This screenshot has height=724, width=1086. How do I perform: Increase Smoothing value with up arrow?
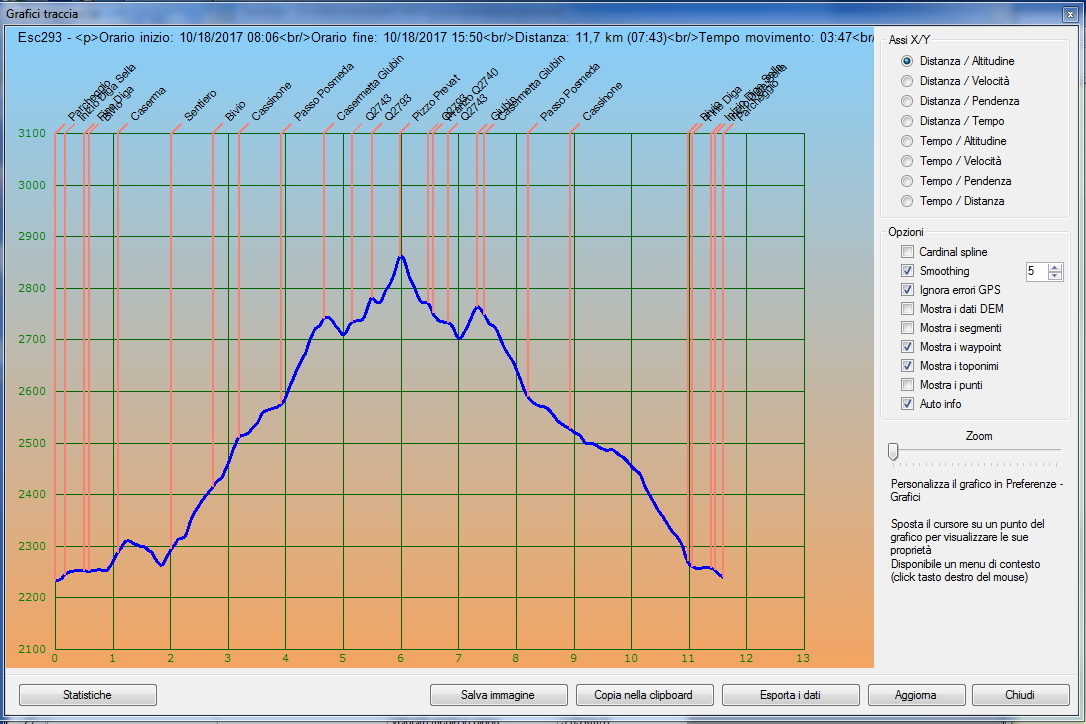pyautogui.click(x=1055, y=267)
